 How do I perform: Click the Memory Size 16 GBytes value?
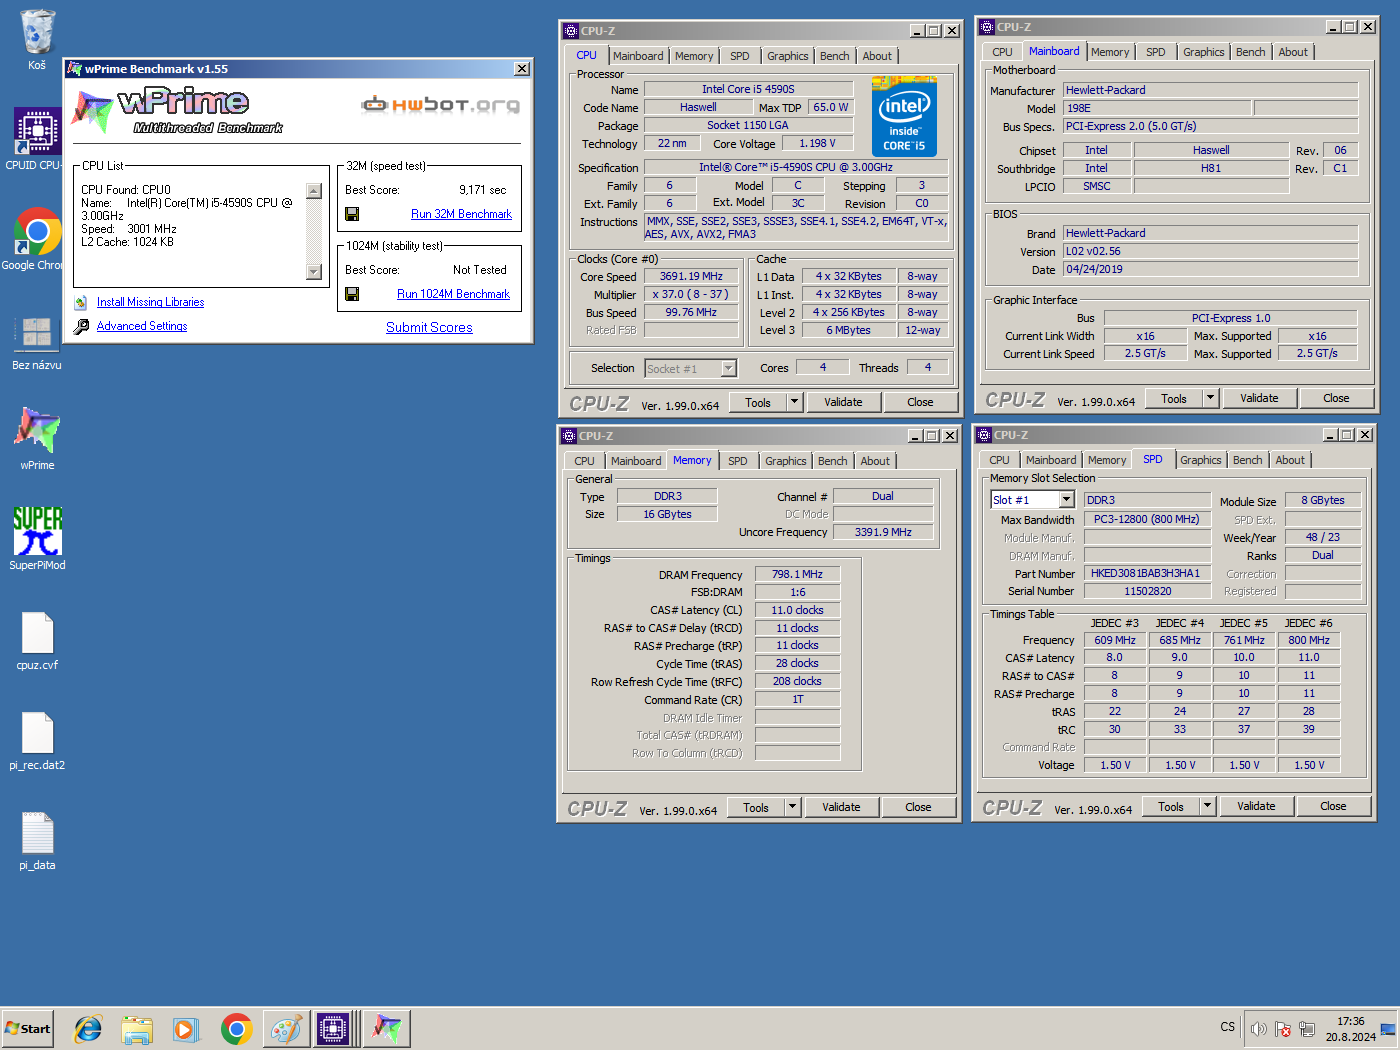pos(667,514)
